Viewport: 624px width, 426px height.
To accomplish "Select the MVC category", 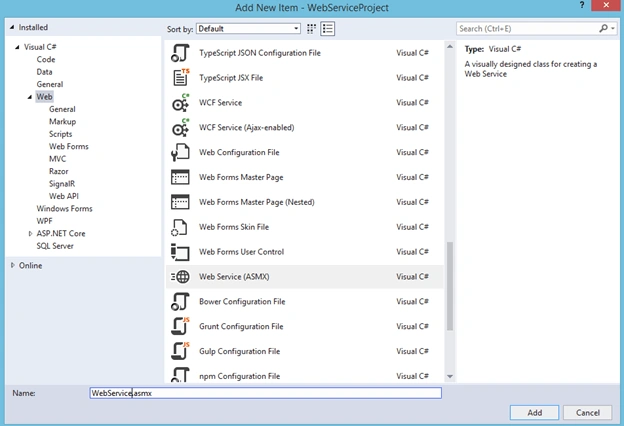I will pyautogui.click(x=57, y=159).
